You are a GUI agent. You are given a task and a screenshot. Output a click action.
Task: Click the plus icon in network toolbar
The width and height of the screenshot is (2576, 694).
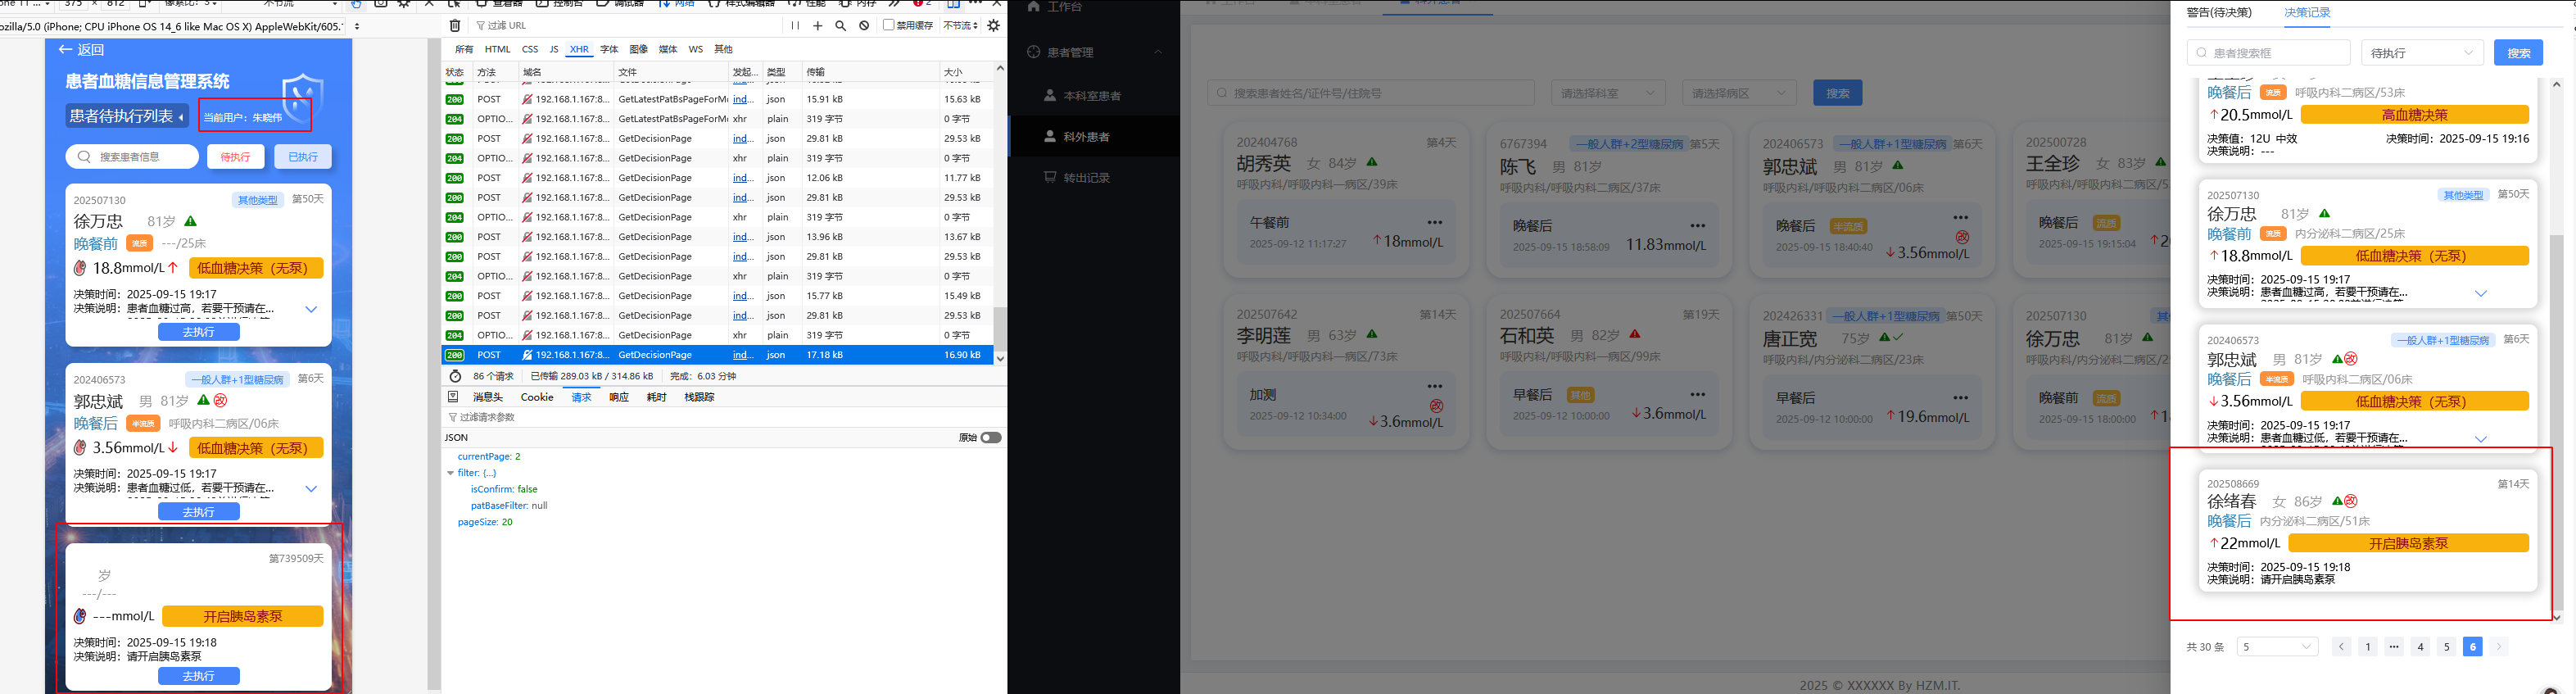pyautogui.click(x=818, y=26)
